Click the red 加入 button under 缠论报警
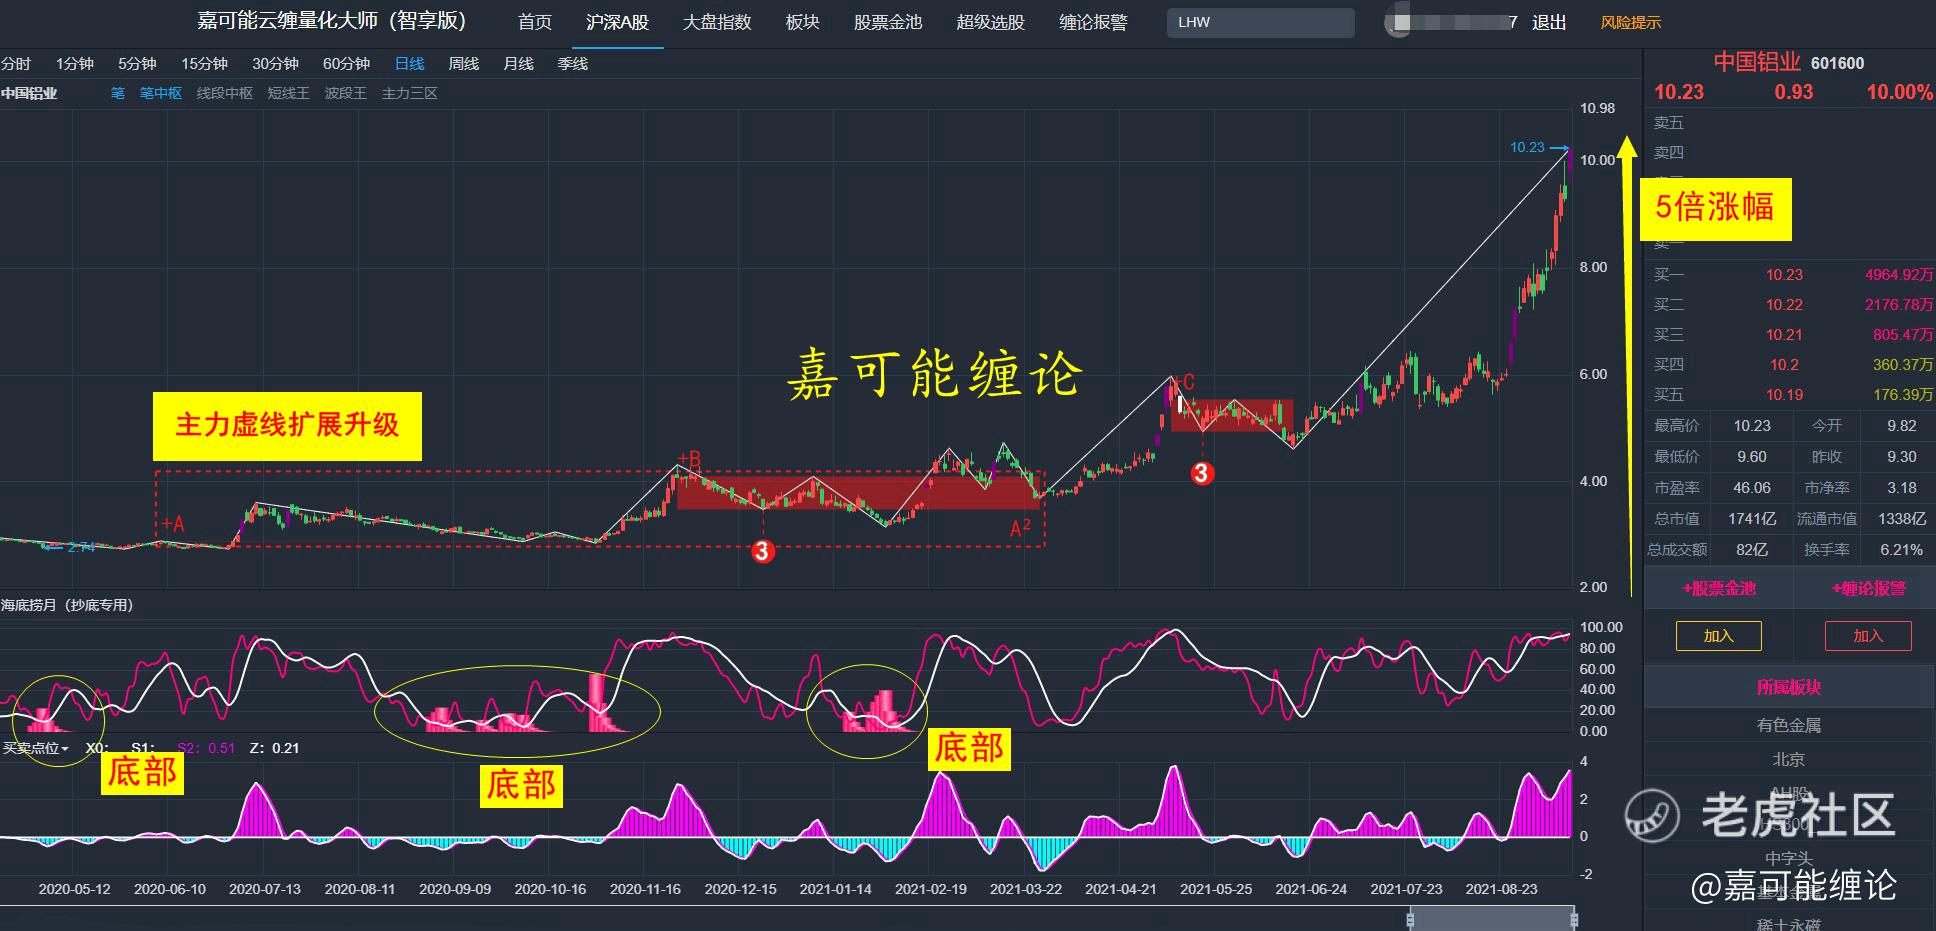The width and height of the screenshot is (1936, 931). [1868, 636]
